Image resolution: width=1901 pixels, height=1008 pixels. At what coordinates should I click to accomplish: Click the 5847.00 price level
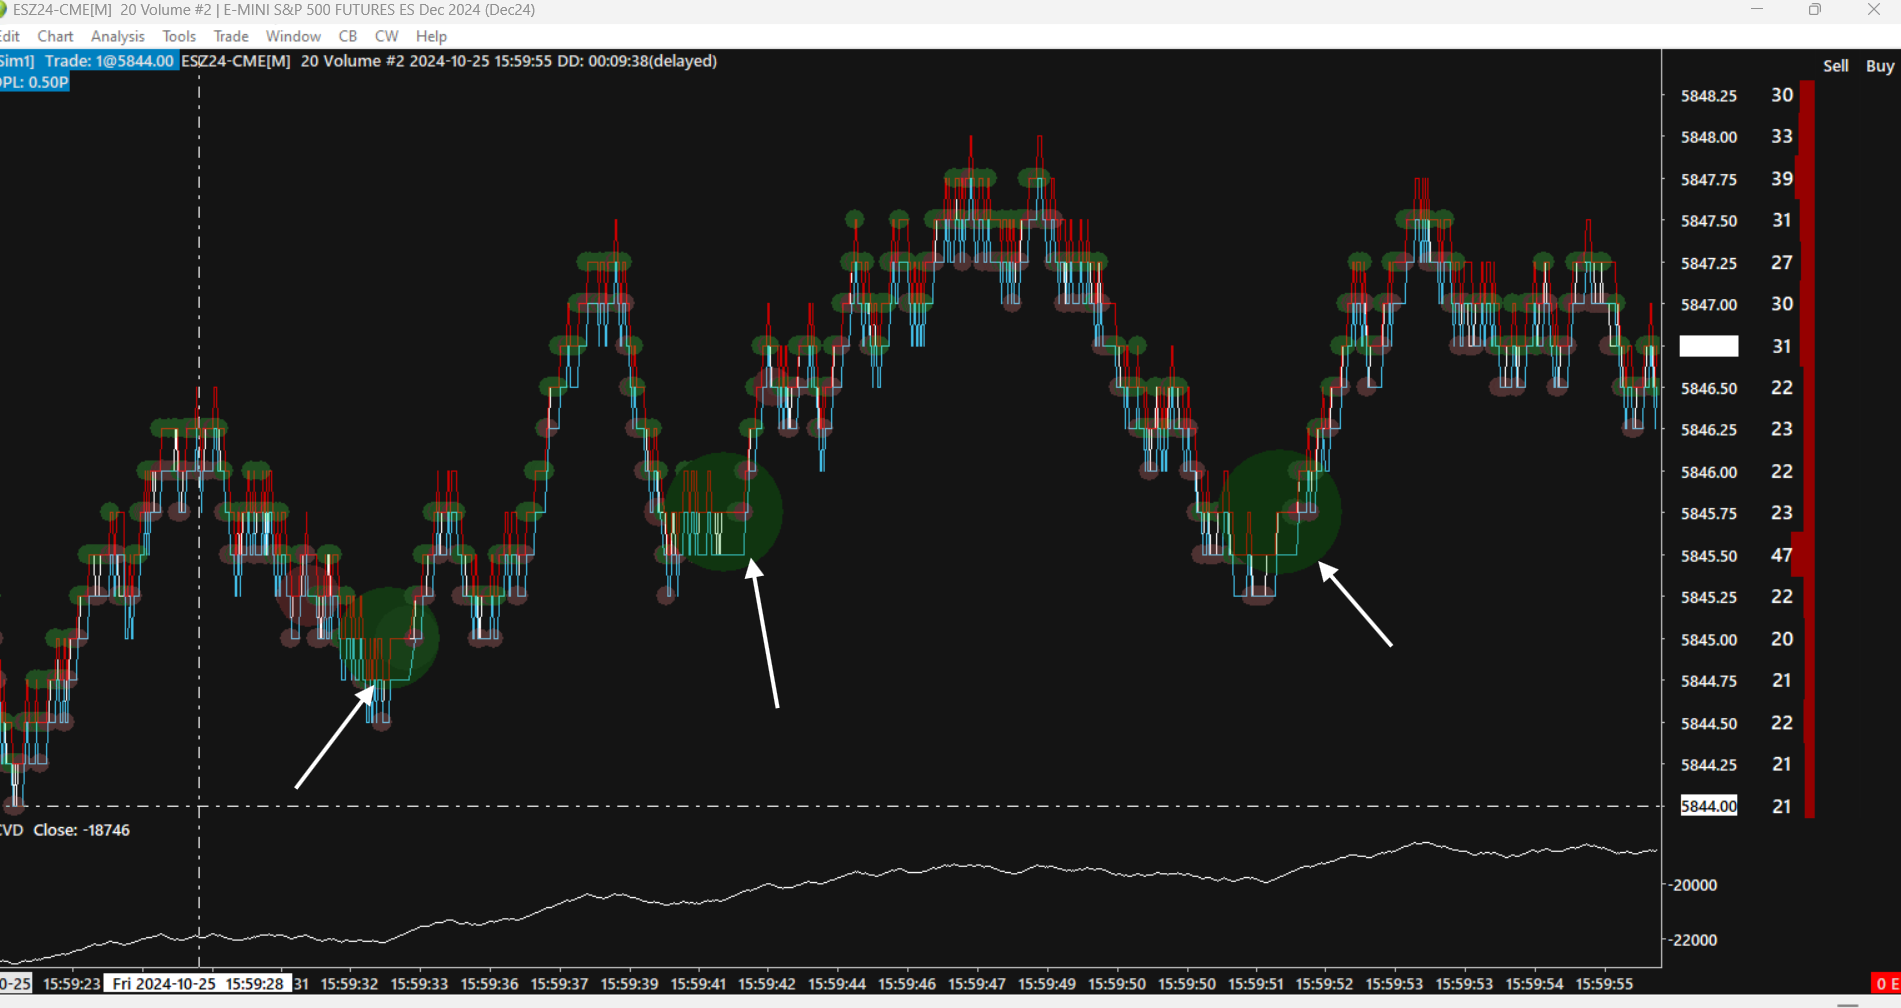click(x=1709, y=305)
